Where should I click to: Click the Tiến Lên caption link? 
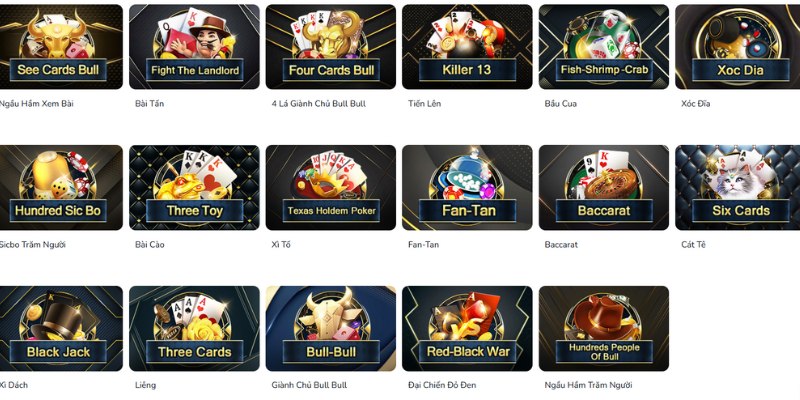pos(424,104)
